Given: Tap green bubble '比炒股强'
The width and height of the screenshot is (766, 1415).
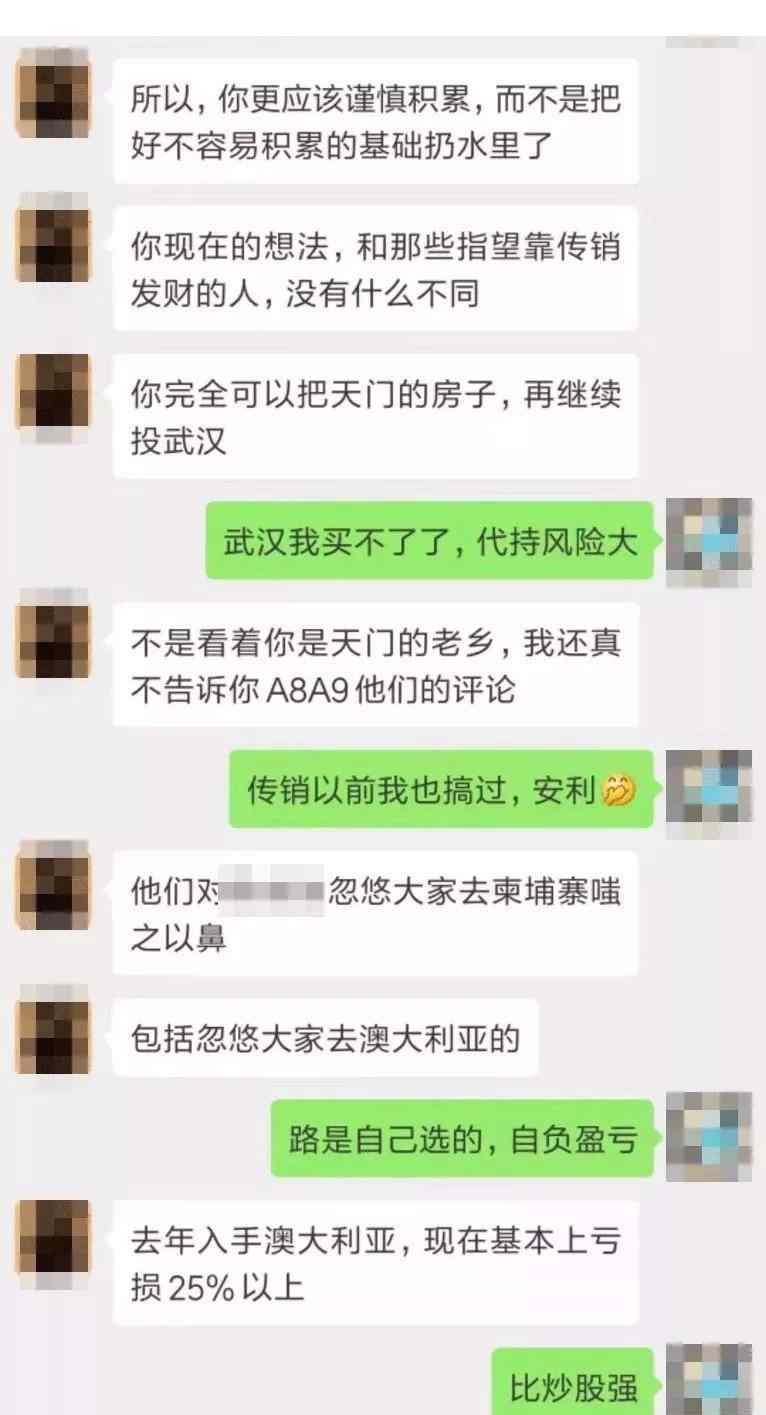Looking at the screenshot, I should 573,1385.
